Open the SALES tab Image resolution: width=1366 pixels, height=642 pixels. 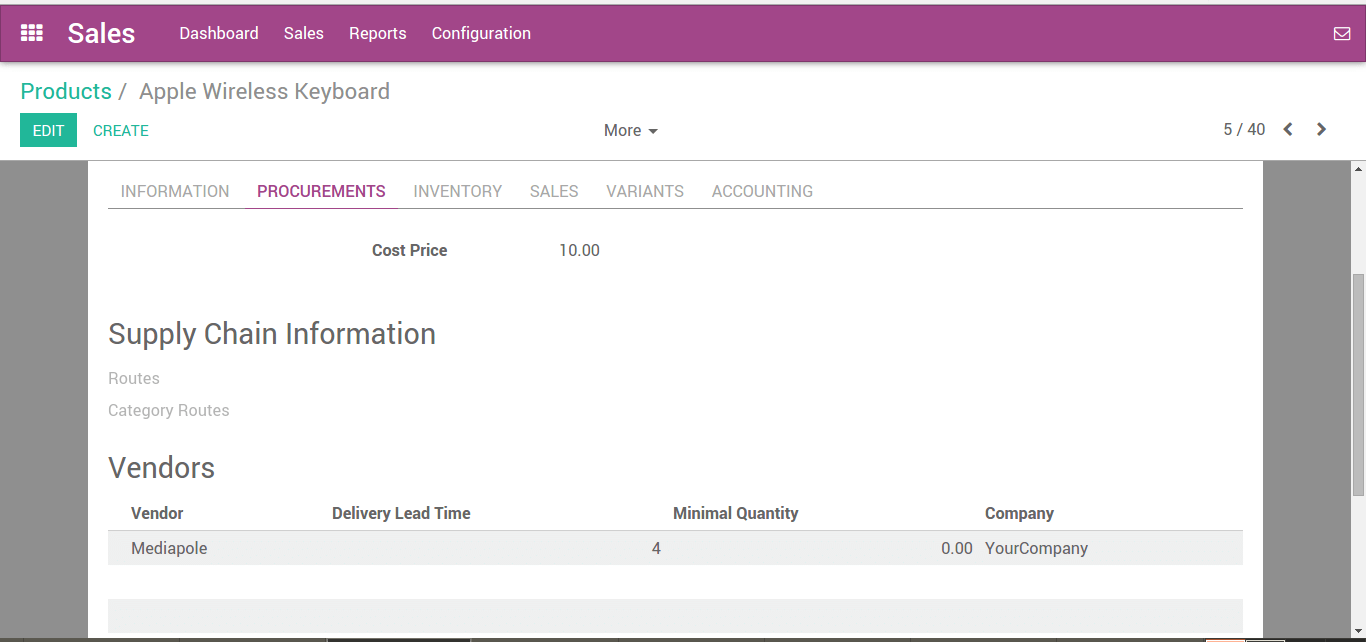tap(554, 191)
